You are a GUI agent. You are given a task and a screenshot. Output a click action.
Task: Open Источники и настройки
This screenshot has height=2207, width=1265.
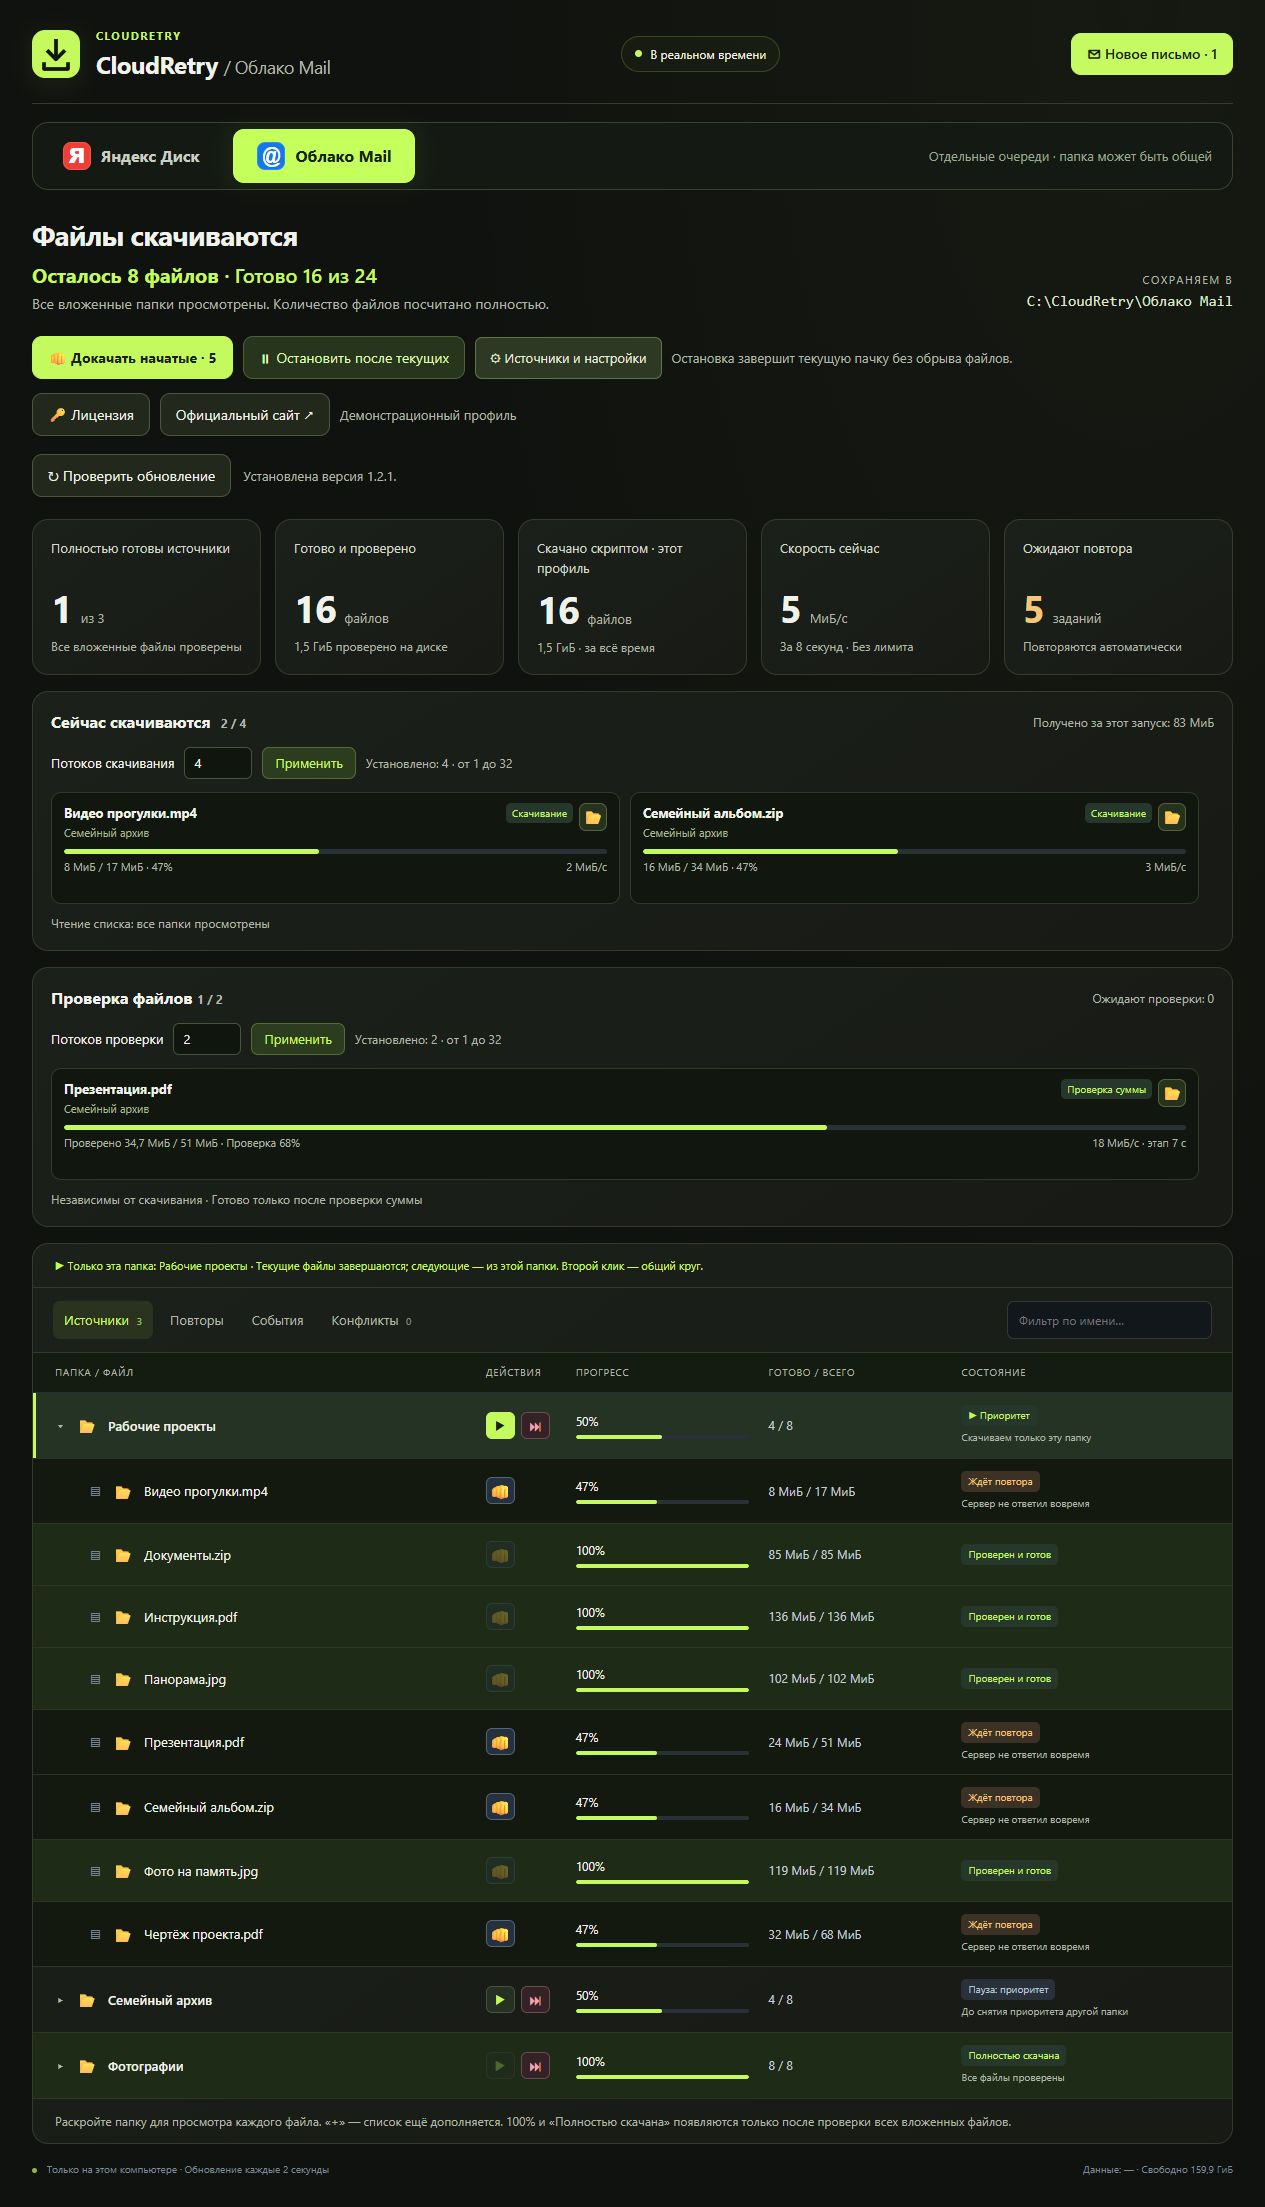pyautogui.click(x=568, y=358)
